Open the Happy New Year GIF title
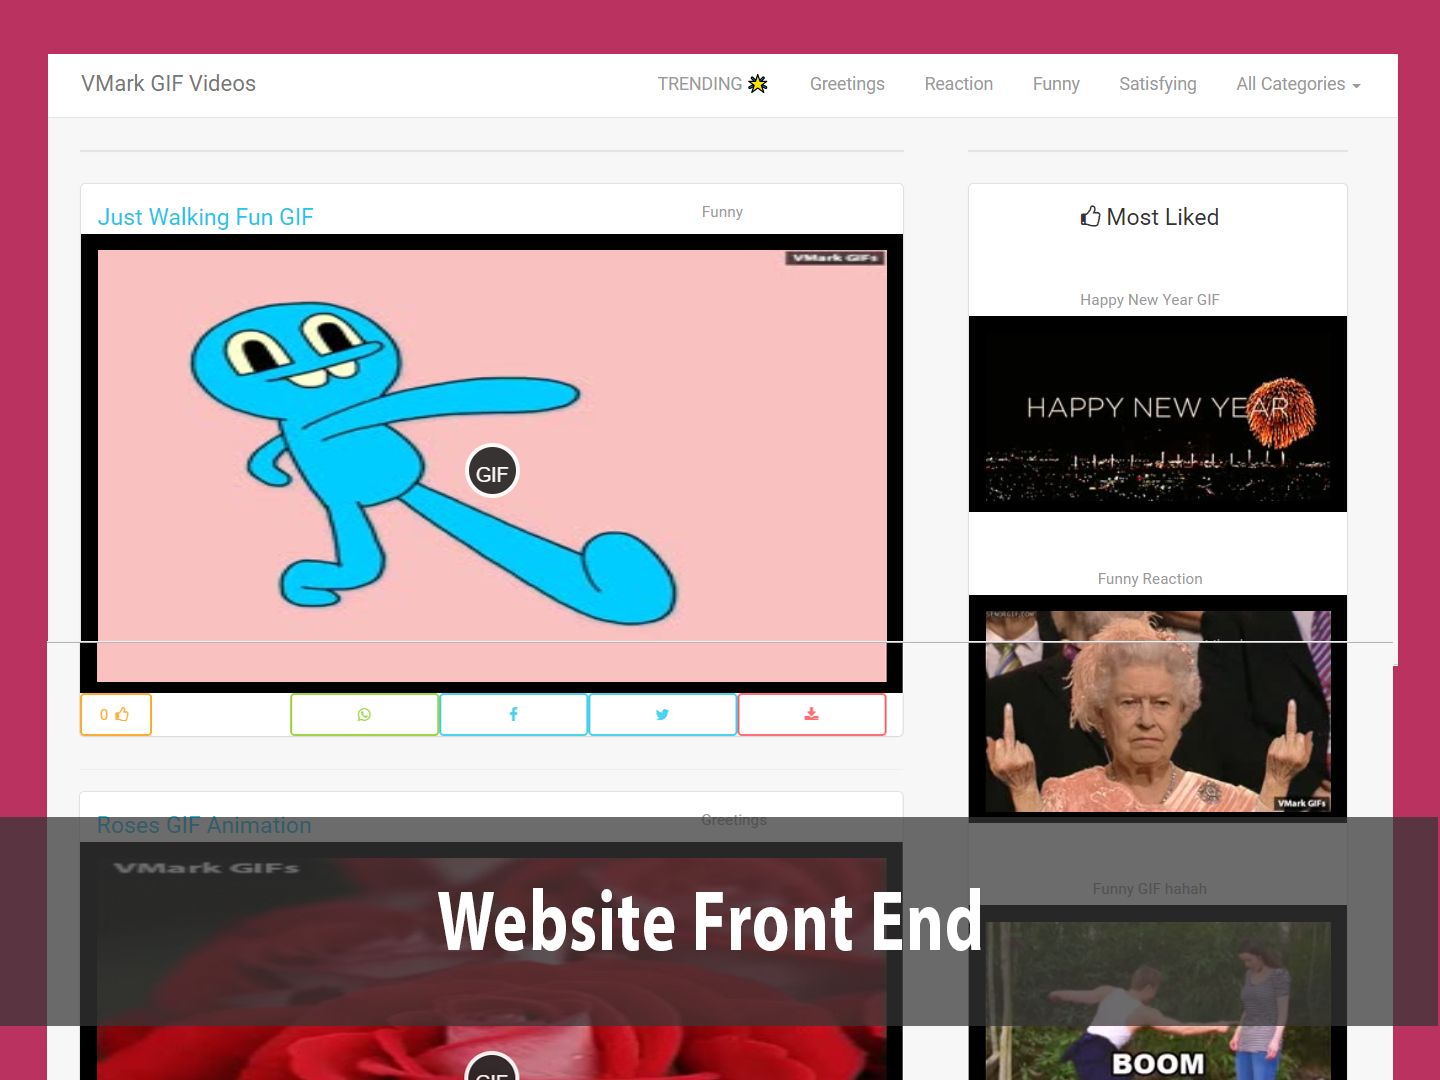Screen dimensions: 1440x1080 click(x=1150, y=300)
